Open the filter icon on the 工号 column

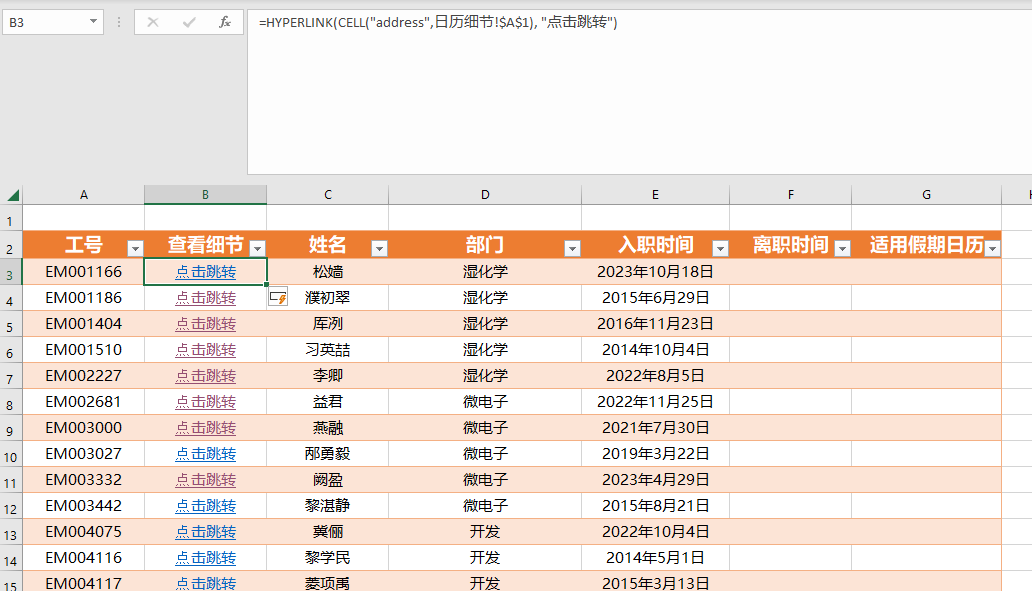click(135, 246)
